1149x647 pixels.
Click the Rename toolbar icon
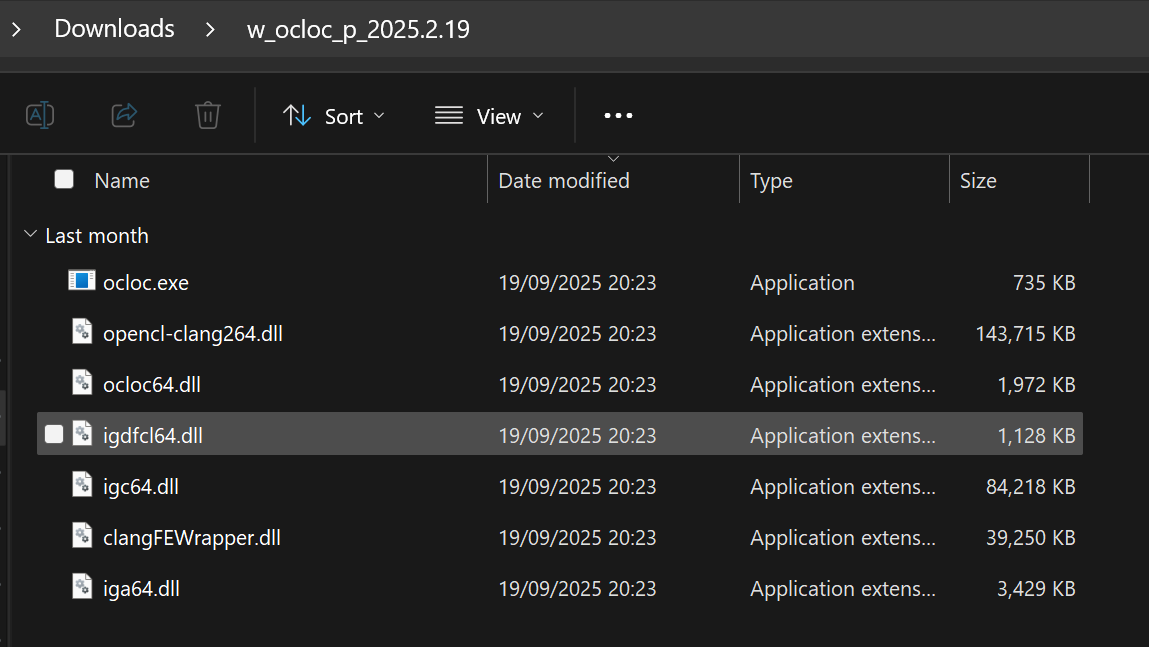point(40,115)
